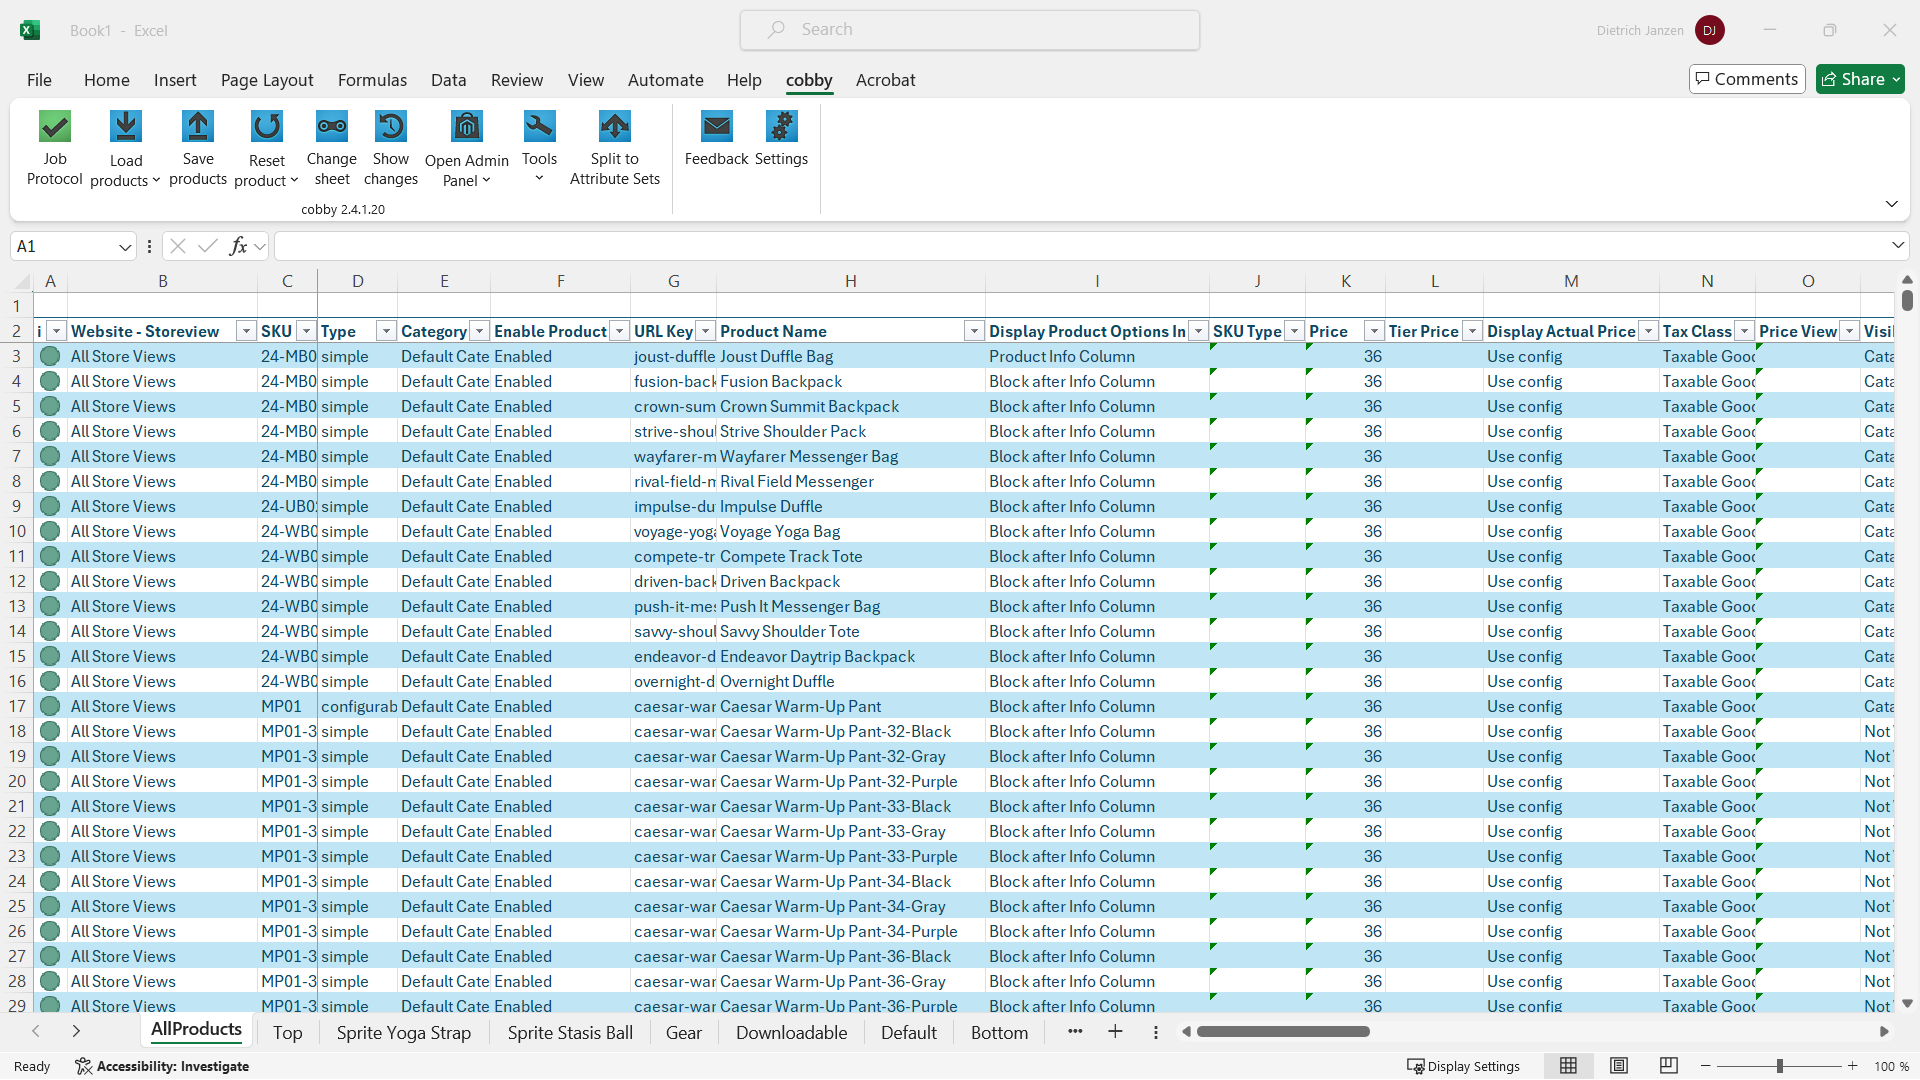Click the zoom slider handle

(1779, 1066)
